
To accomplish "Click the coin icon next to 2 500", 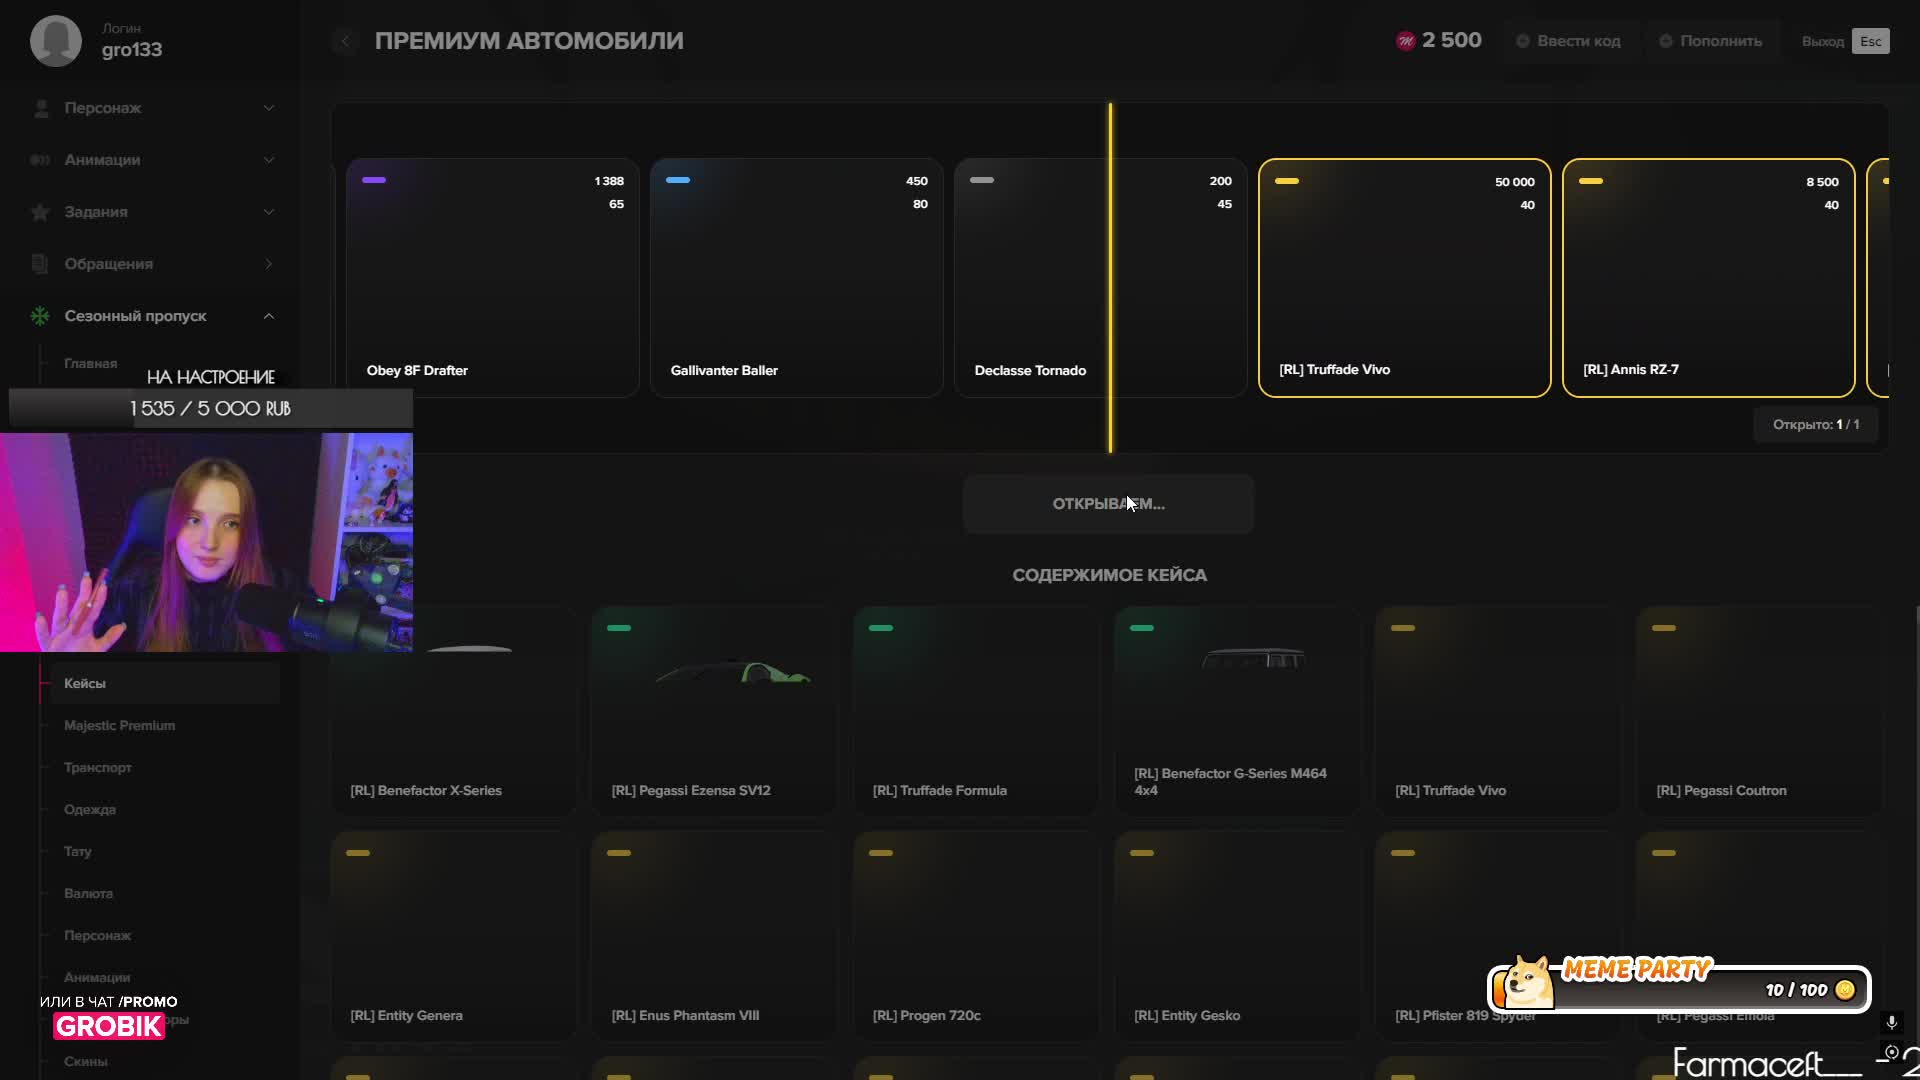I will [x=1405, y=41].
